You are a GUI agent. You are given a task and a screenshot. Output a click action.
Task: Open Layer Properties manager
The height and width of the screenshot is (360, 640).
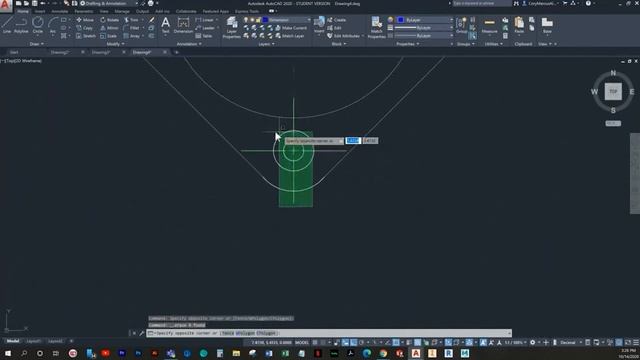(x=231, y=27)
